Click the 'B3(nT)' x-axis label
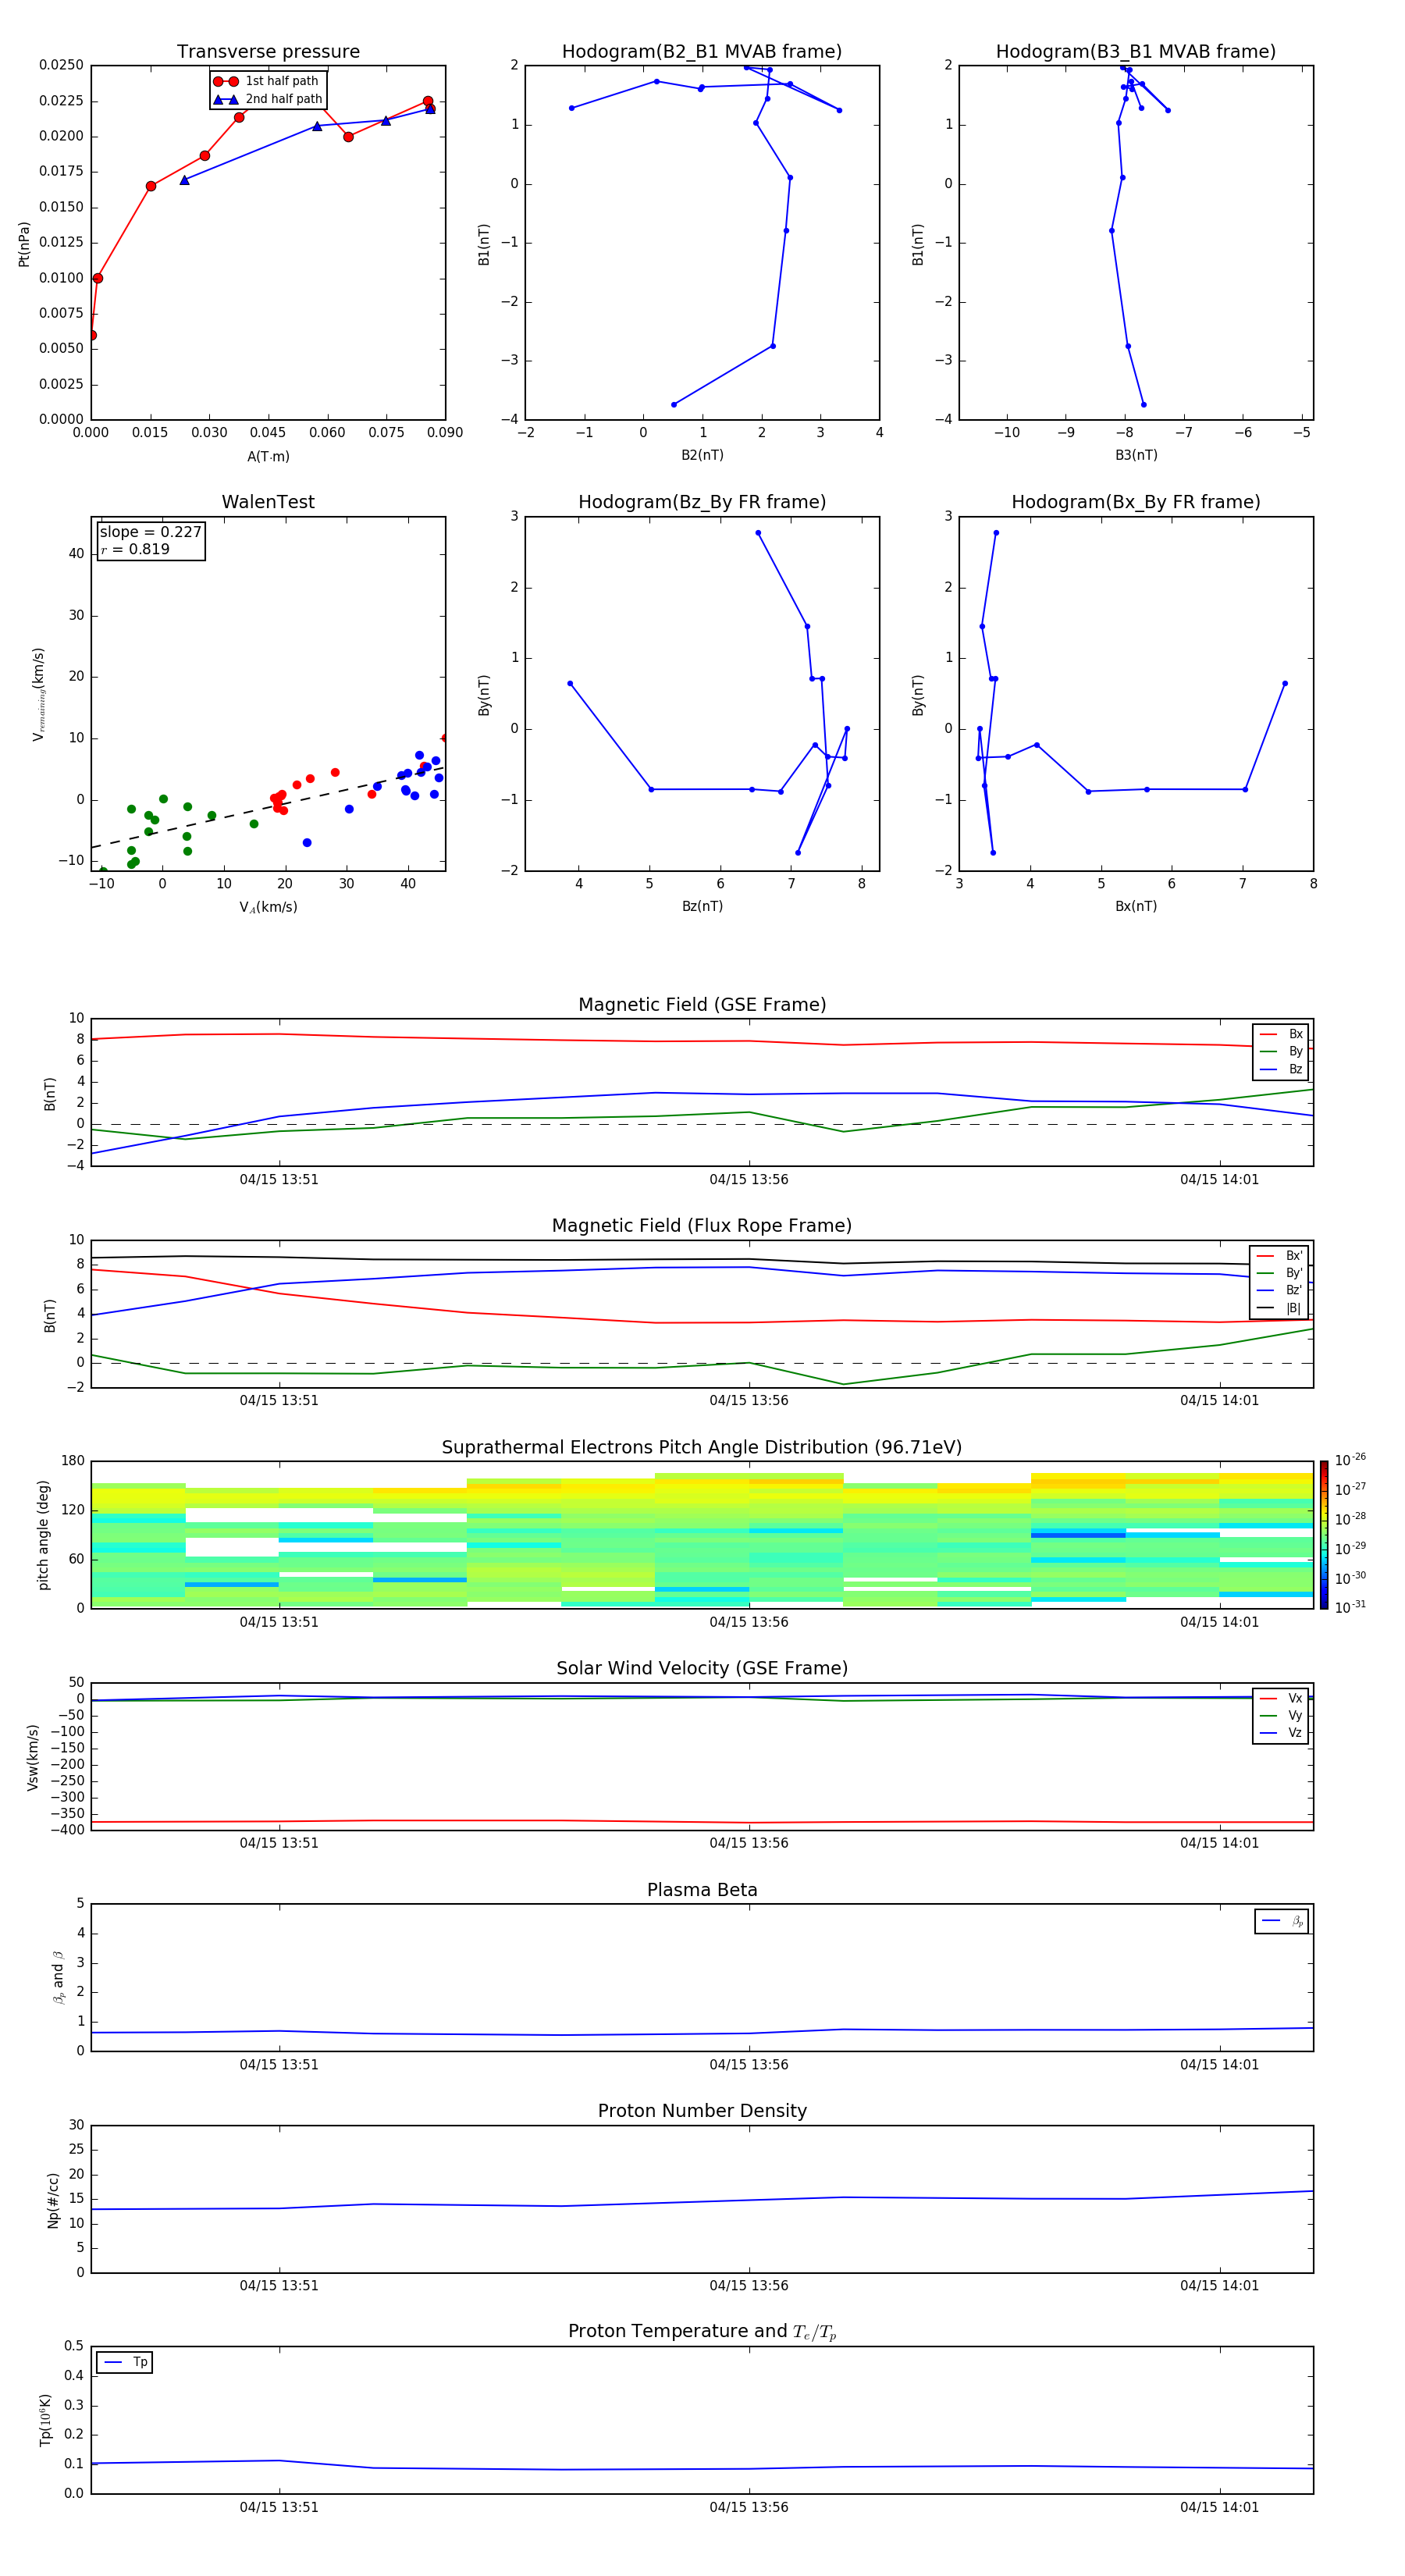 (1136, 455)
